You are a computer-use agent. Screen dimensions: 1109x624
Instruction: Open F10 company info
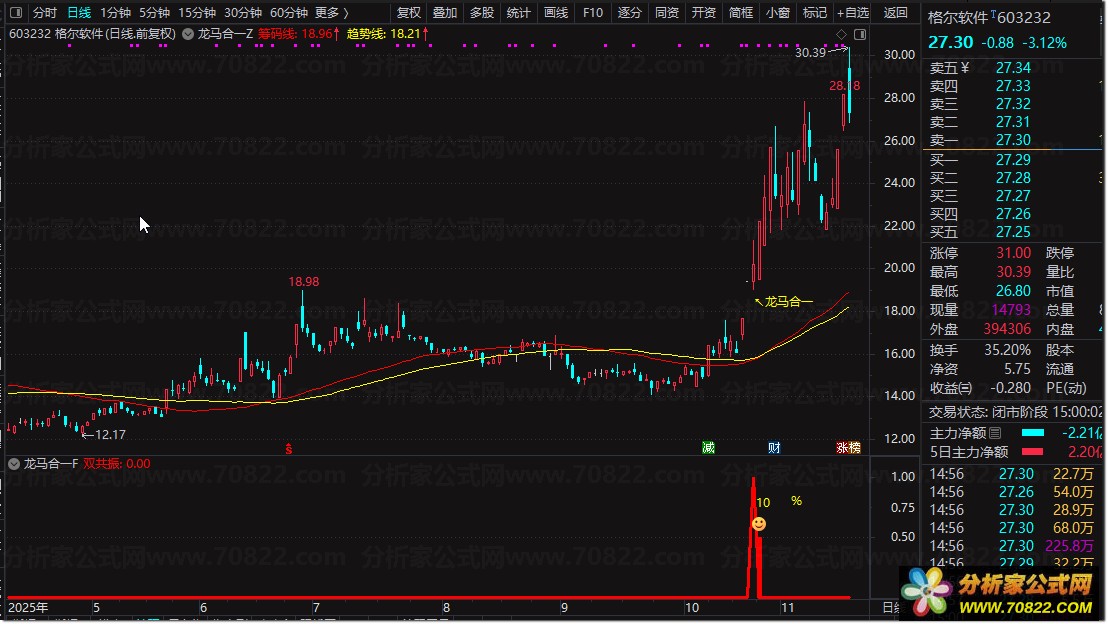pyautogui.click(x=593, y=13)
